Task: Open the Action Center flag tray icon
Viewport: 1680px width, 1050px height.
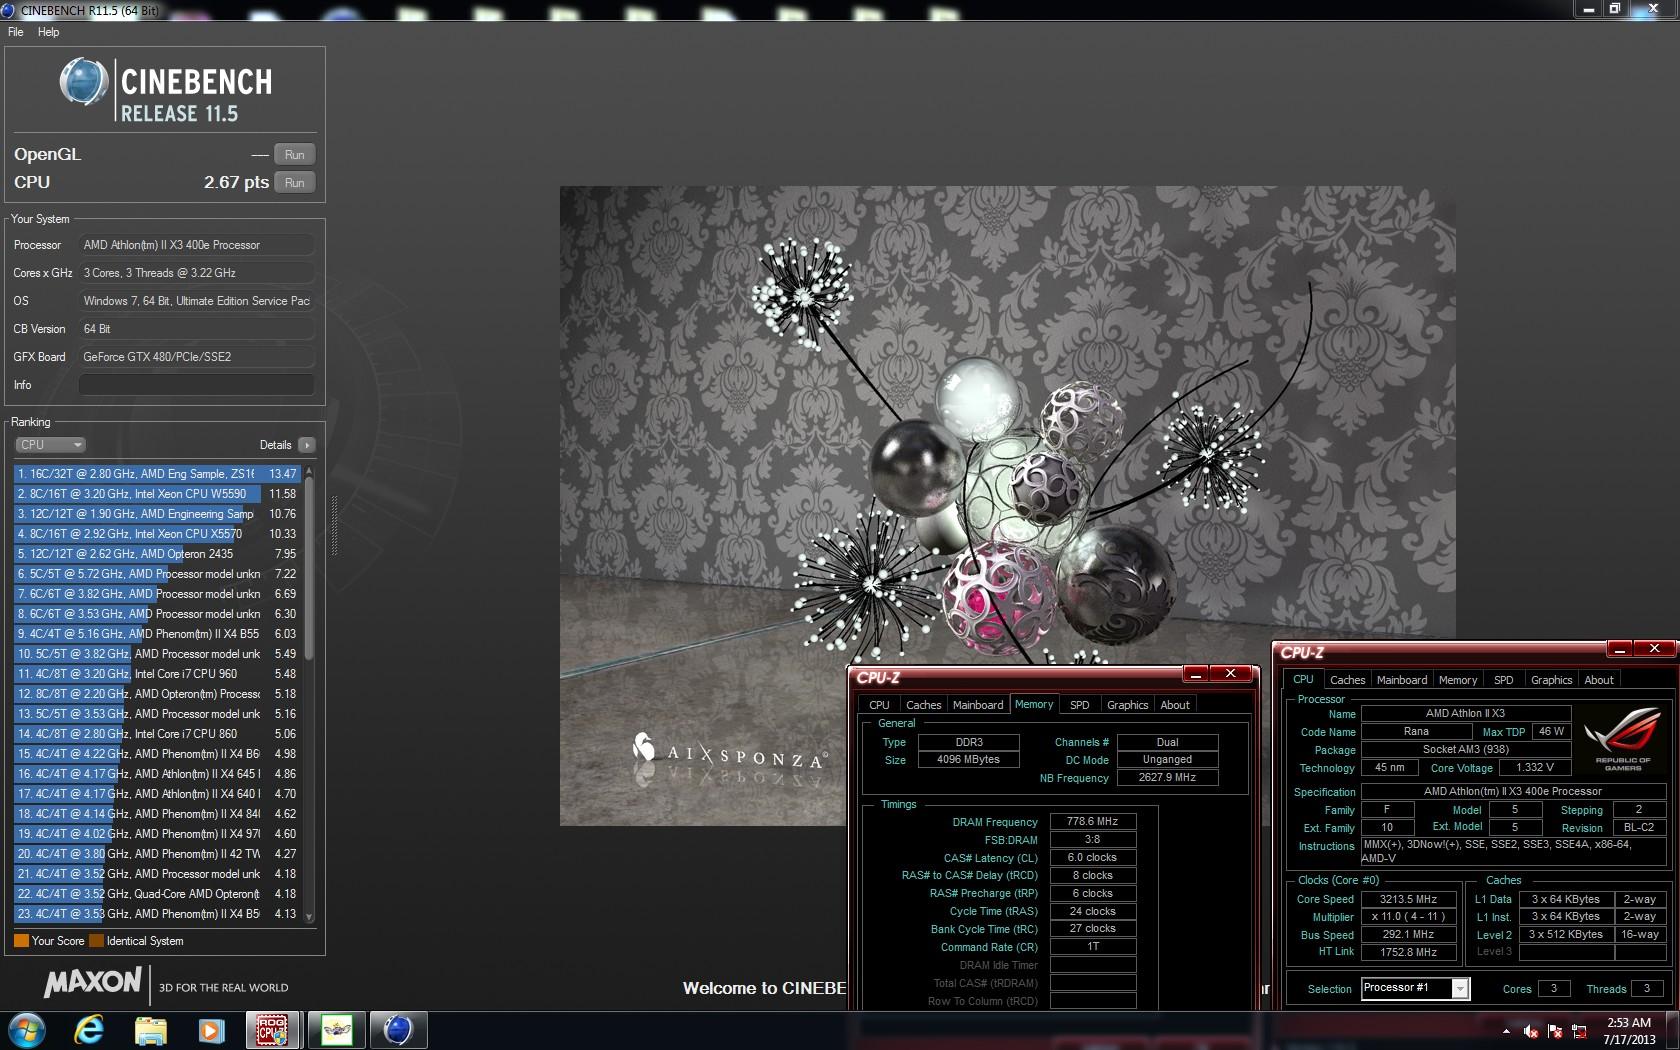Action: (1555, 1031)
